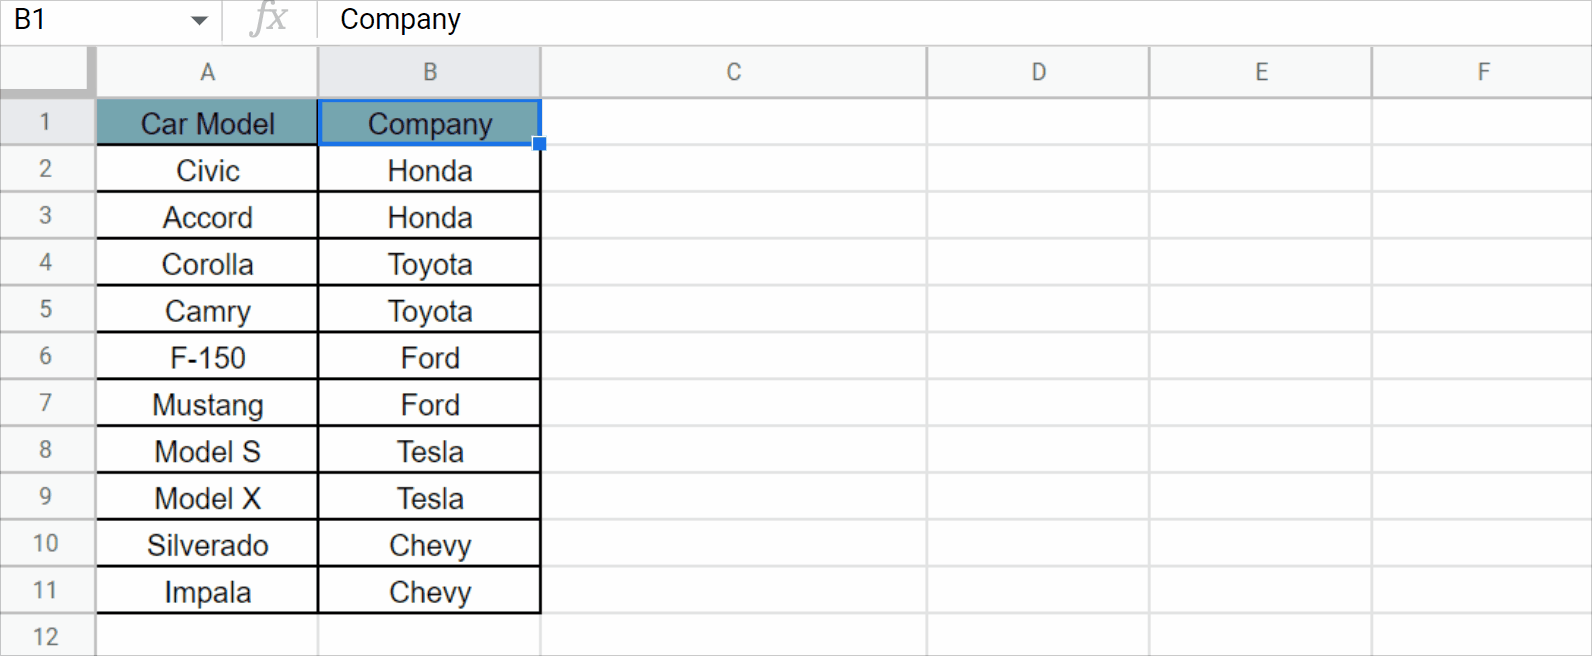Click the blue fill handle on B1

tap(539, 144)
